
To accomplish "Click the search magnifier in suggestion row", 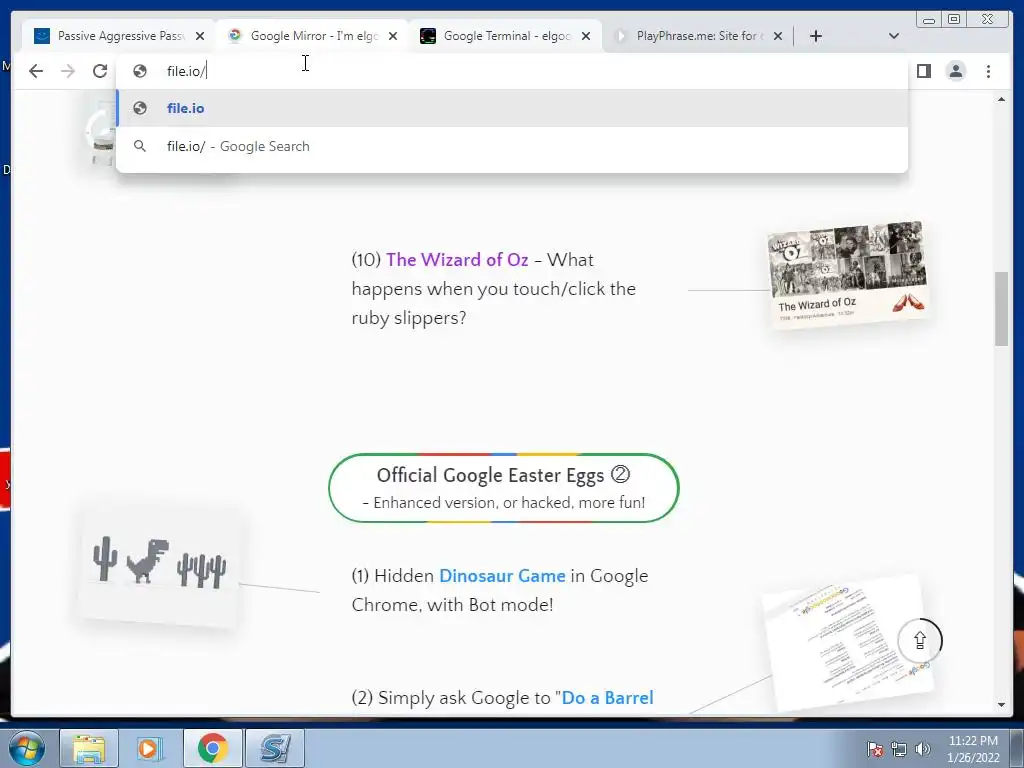I will 140,146.
